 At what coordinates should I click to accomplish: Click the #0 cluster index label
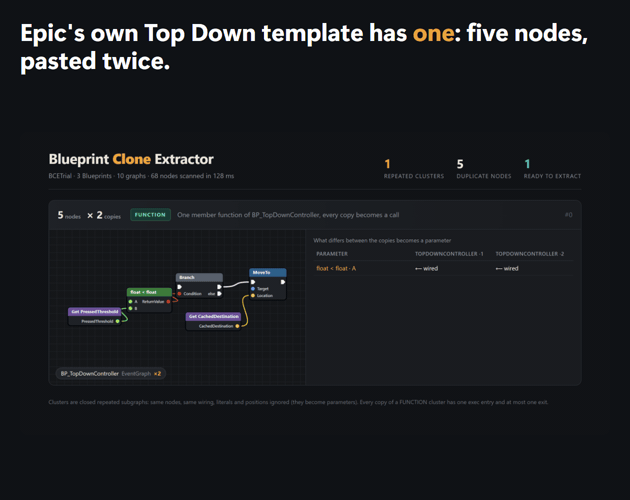569,215
